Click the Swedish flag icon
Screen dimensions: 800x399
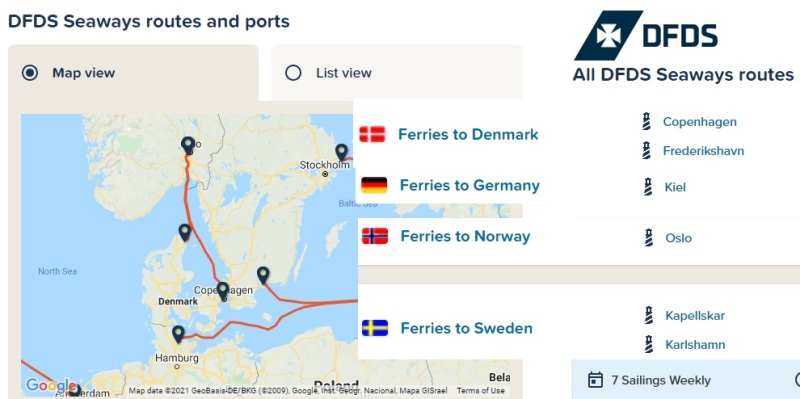pos(375,328)
